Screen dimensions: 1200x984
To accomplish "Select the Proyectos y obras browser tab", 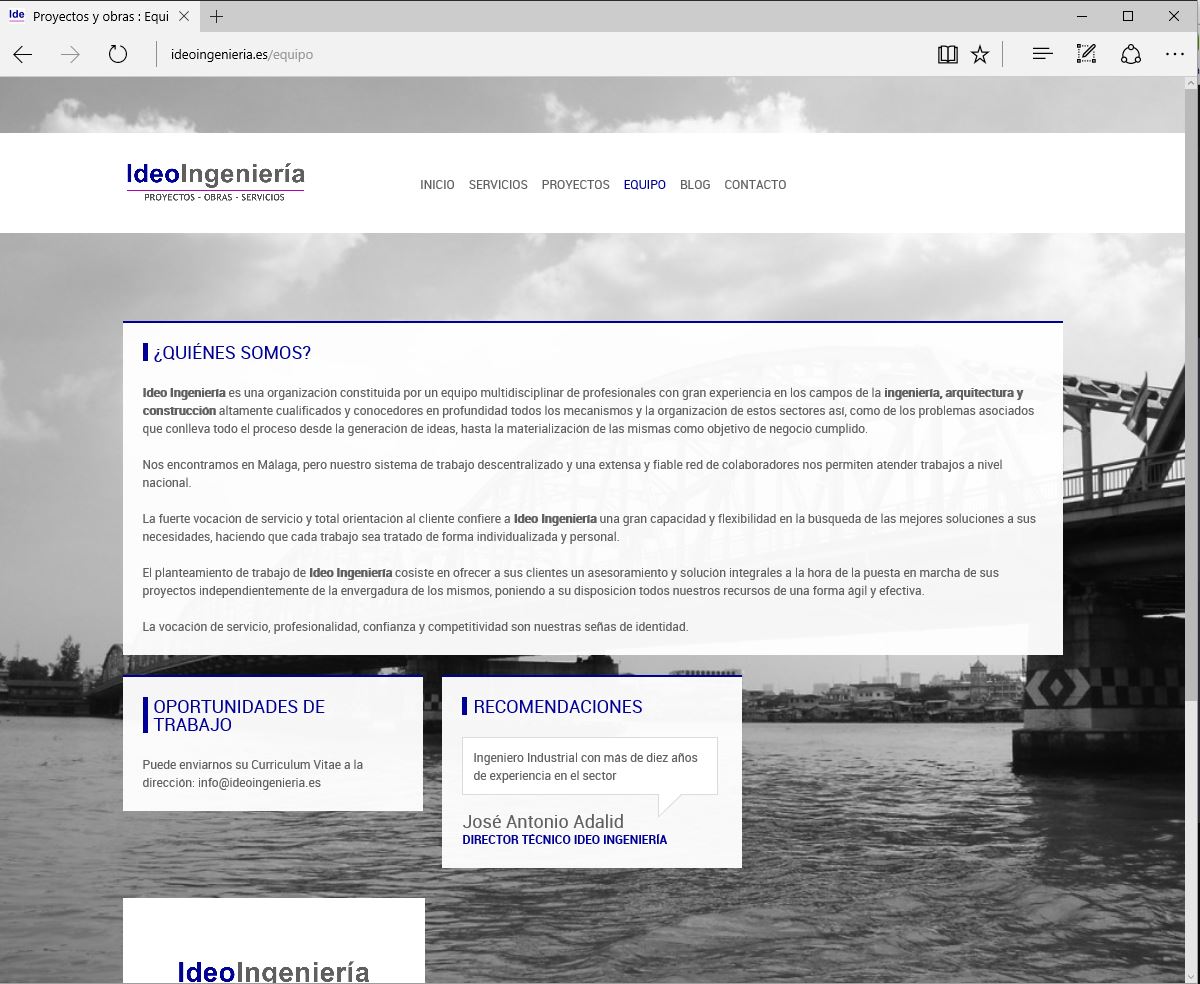I will click(95, 17).
